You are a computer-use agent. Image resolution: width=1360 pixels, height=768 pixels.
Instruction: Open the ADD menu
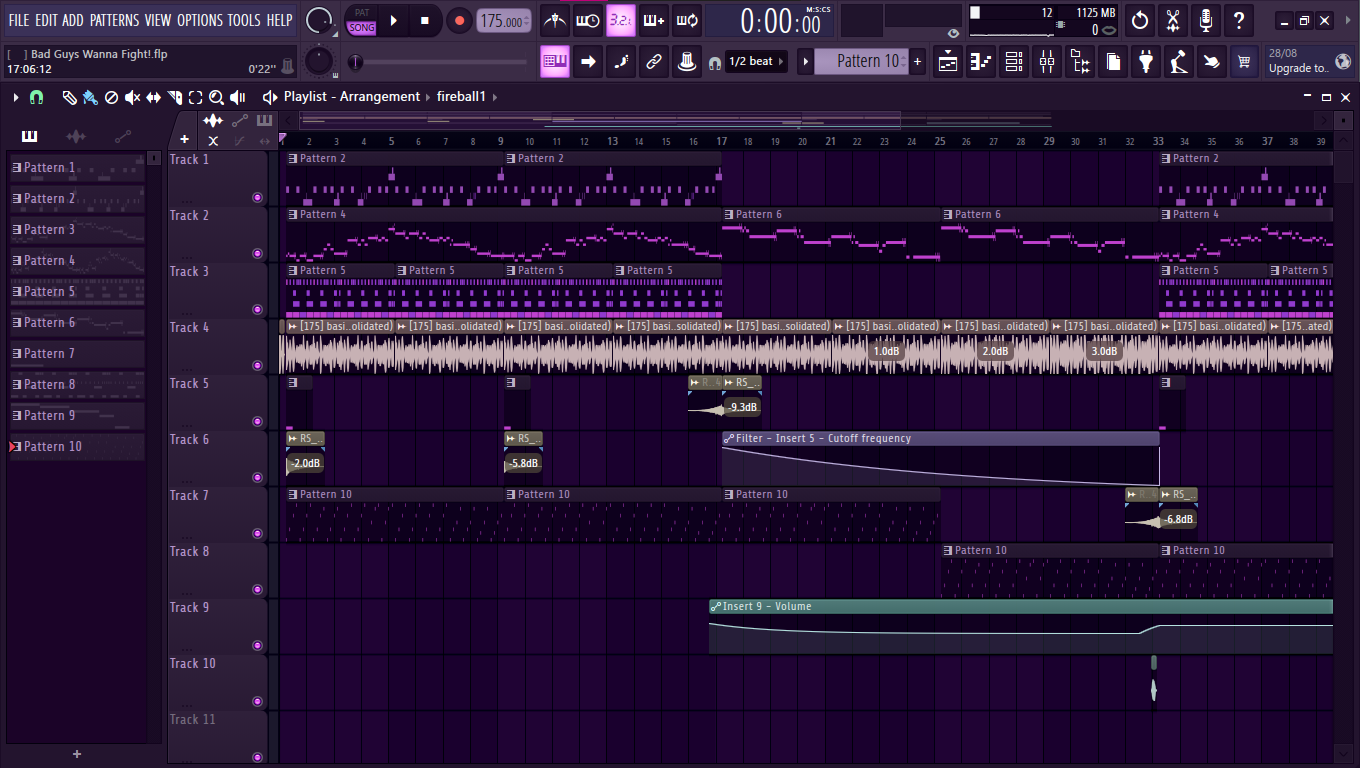click(x=73, y=20)
